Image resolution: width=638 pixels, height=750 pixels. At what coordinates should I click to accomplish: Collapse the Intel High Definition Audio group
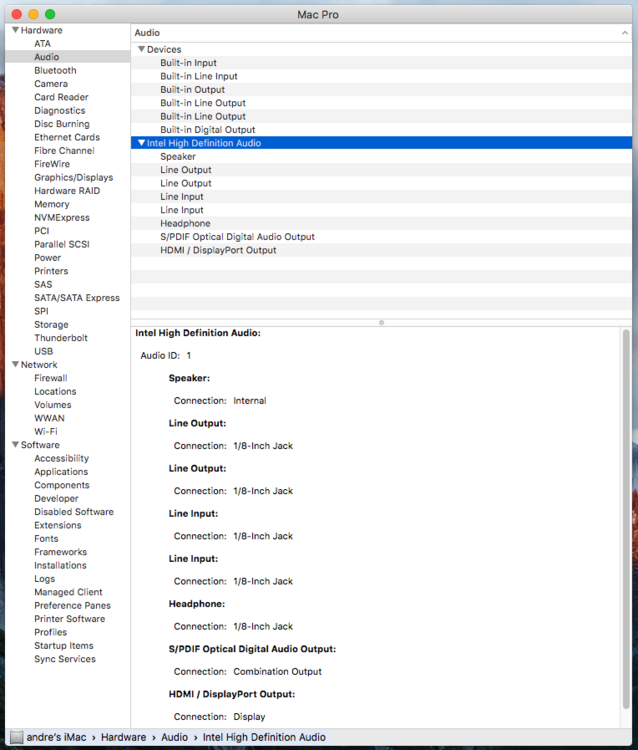coord(141,143)
